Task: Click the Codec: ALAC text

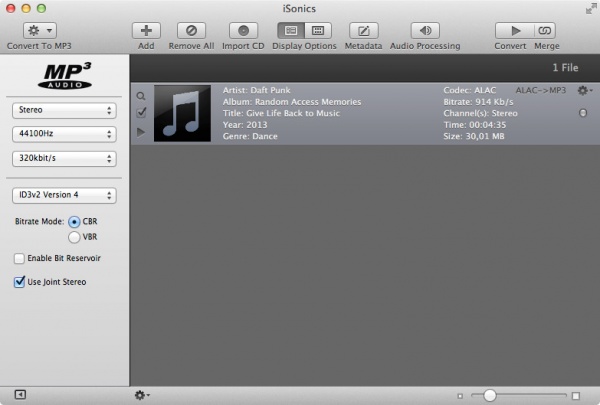Action: (470, 90)
